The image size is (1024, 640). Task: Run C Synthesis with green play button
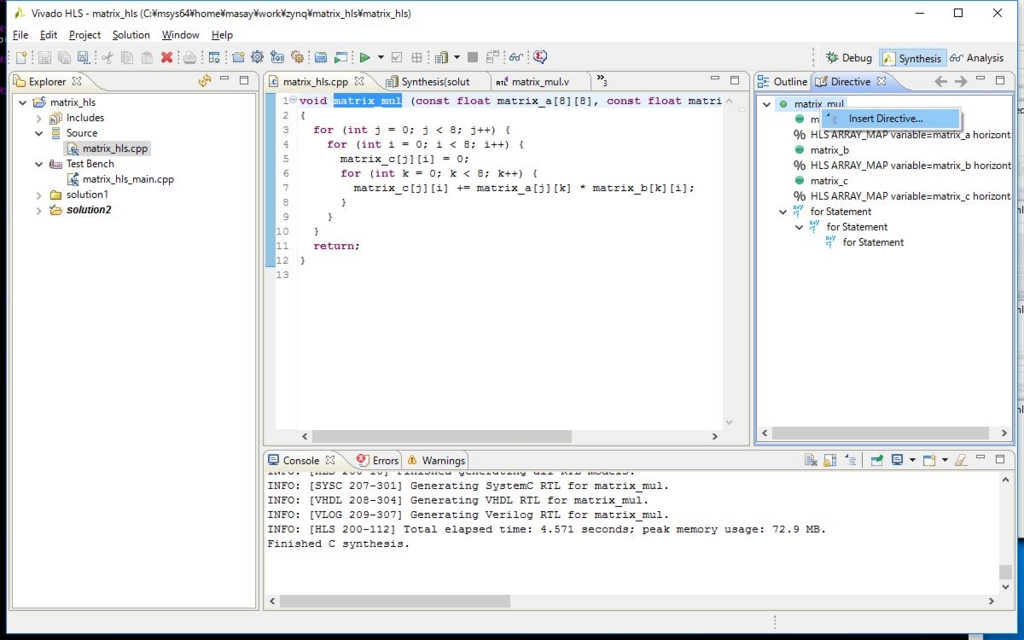click(364, 57)
